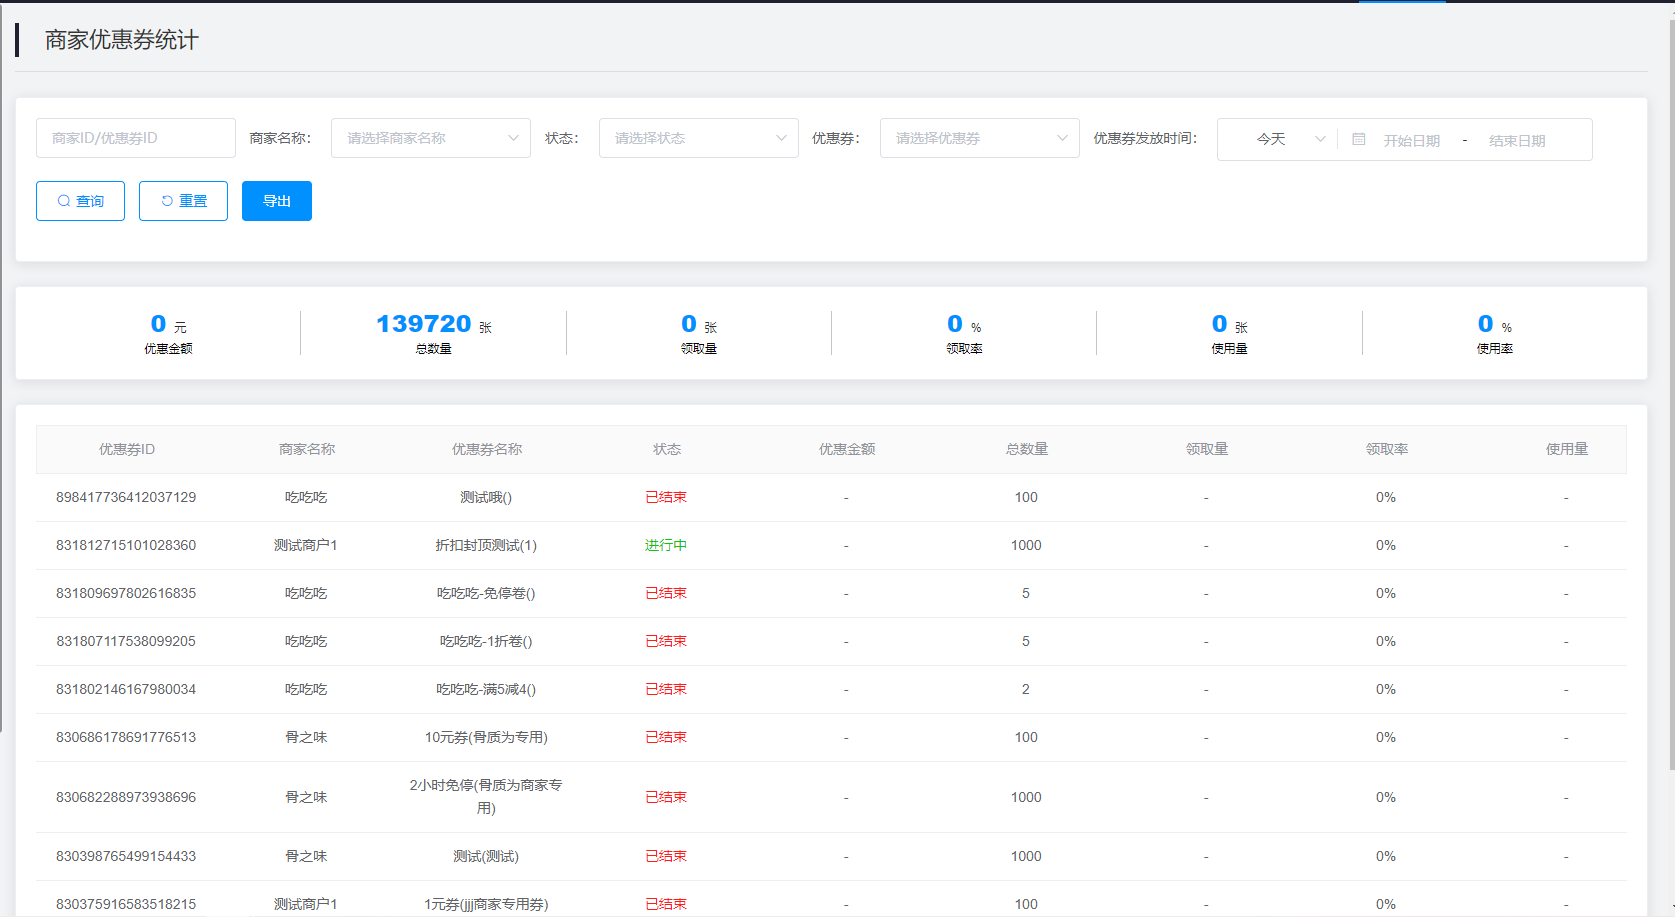The width and height of the screenshot is (1675, 917).
Task: Click the blue 导出 export button
Action: click(x=277, y=201)
